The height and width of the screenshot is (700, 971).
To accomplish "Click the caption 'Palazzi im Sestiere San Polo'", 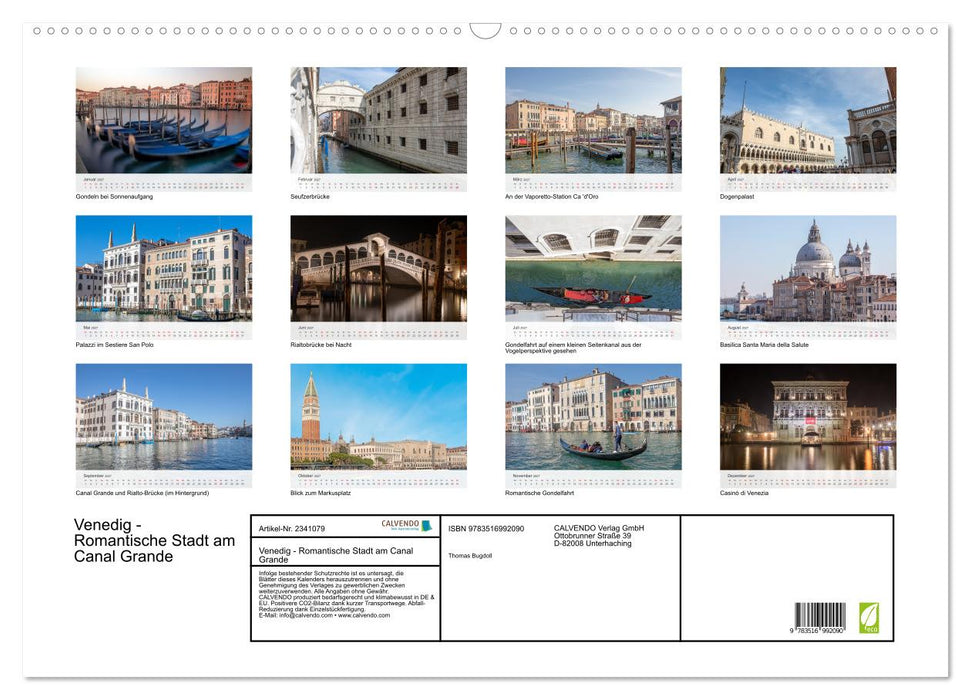I will (x=115, y=344).
